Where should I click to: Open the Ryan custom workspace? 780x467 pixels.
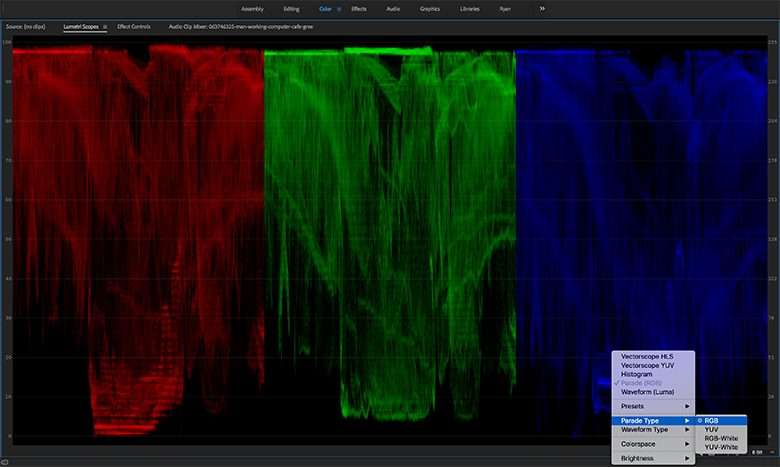click(x=505, y=9)
